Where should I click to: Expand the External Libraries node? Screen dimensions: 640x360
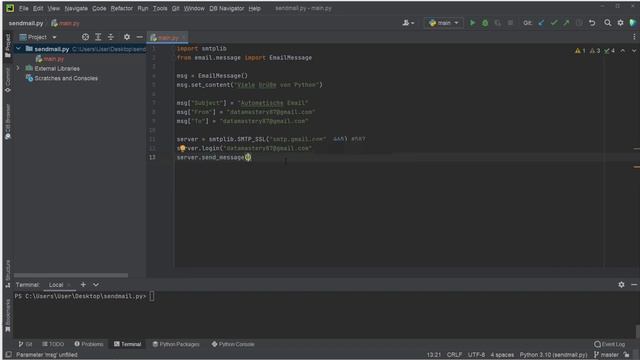click(x=18, y=68)
